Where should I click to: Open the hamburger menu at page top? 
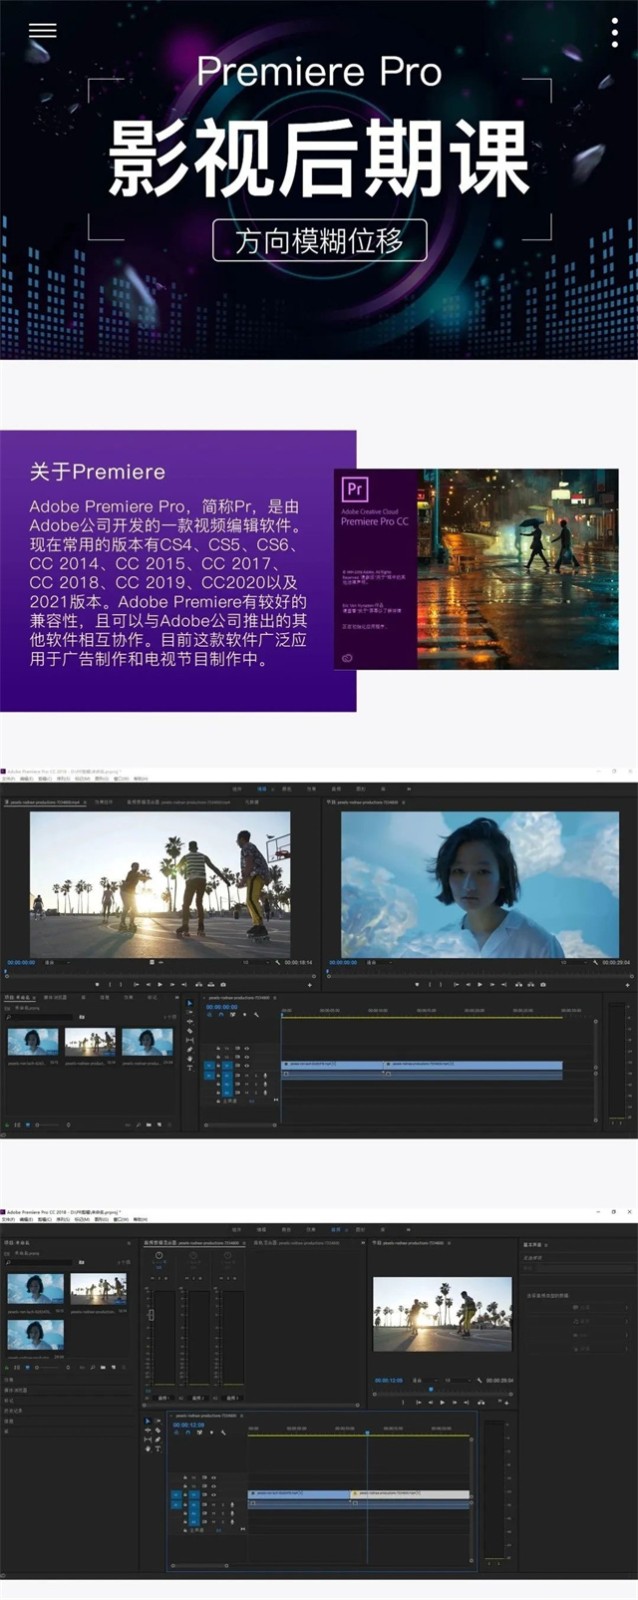click(x=42, y=31)
